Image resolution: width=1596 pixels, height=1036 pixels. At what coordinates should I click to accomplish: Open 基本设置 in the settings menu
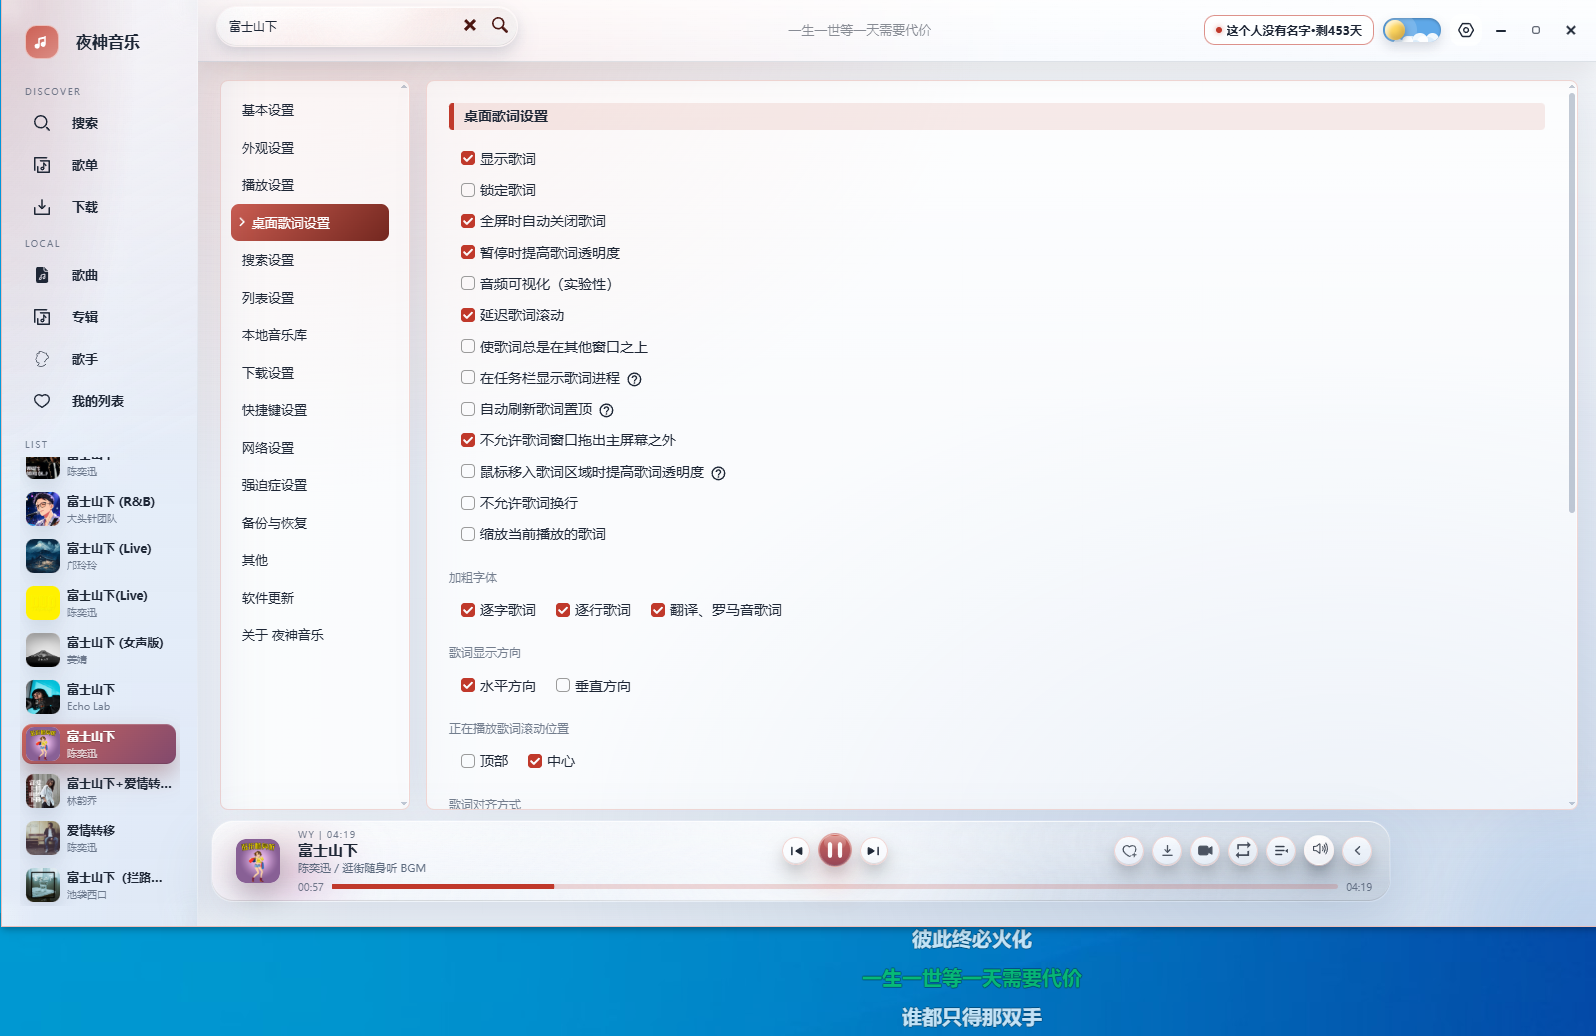coord(268,110)
